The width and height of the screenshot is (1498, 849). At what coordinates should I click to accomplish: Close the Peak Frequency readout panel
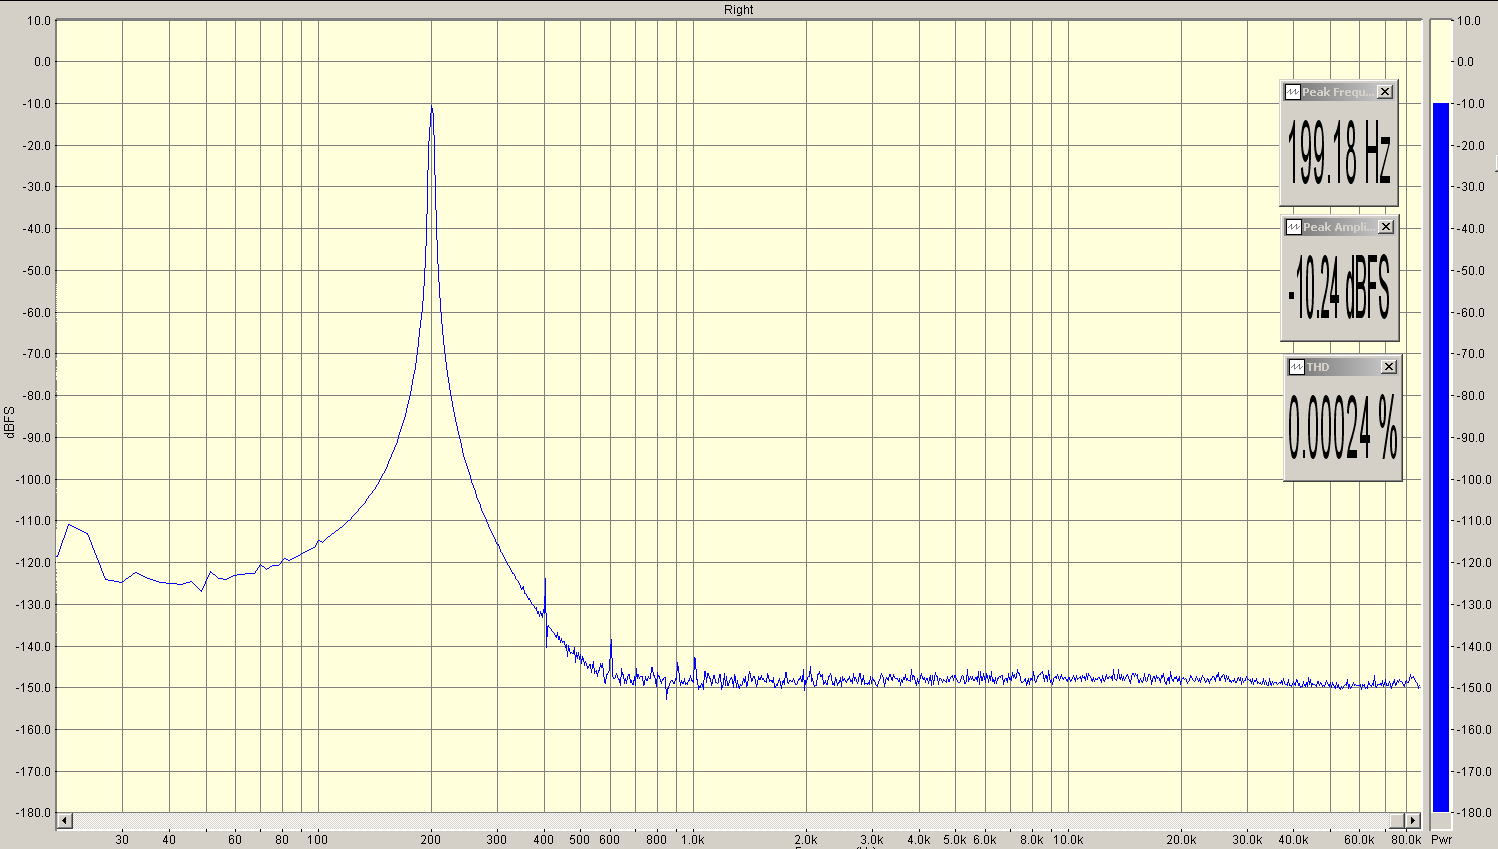point(1385,92)
